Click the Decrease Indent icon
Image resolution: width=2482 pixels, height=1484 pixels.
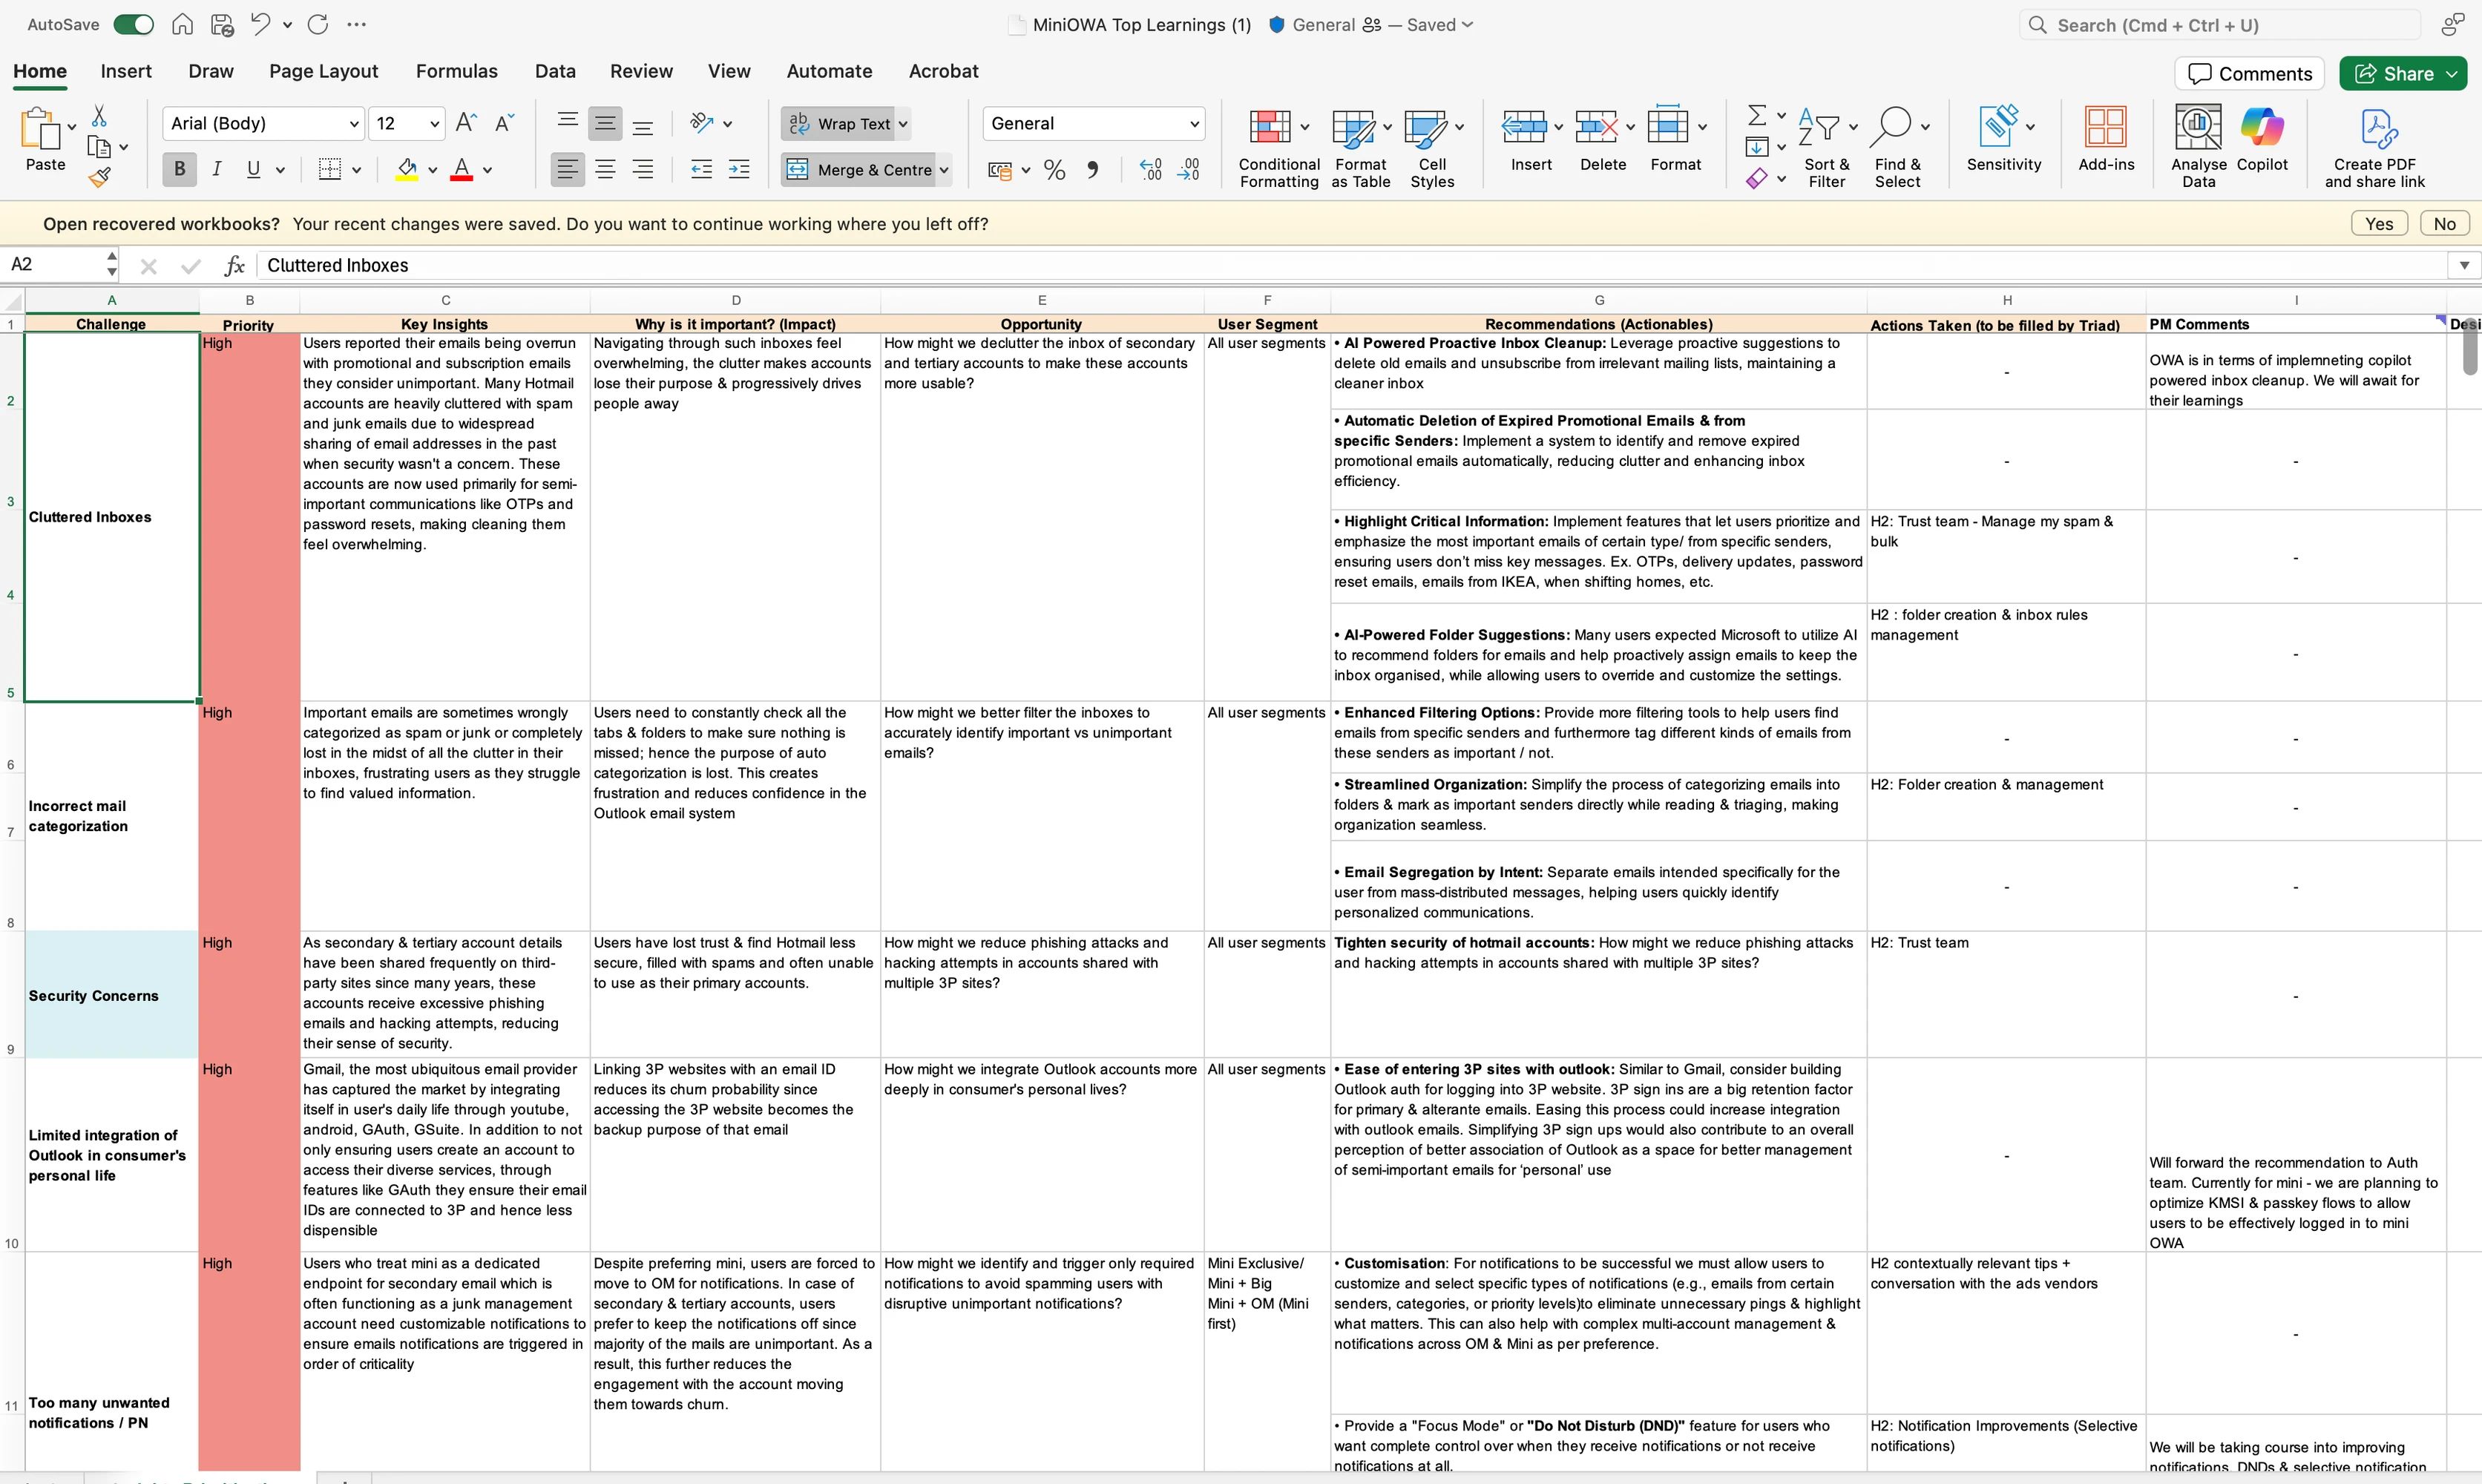point(702,170)
